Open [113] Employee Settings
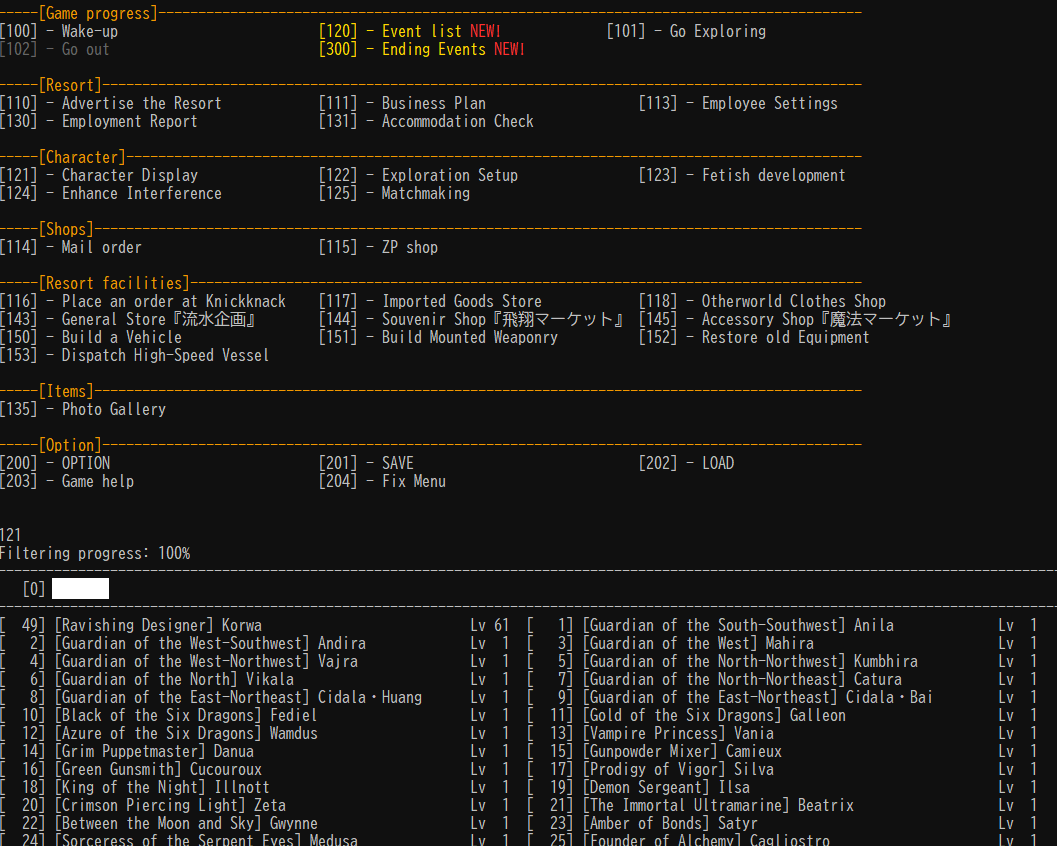 [738, 103]
